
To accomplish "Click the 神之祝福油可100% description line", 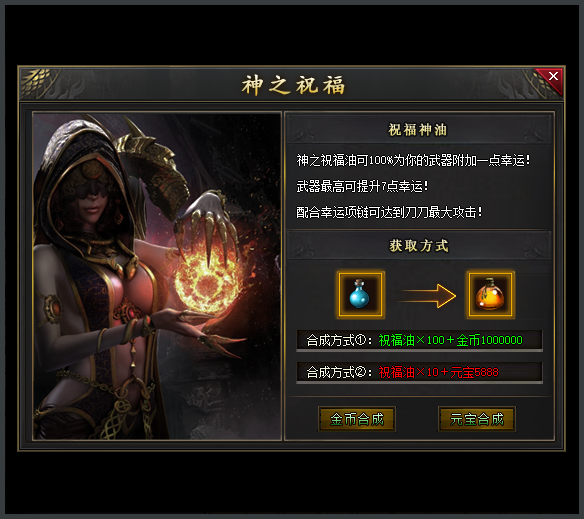I will (413, 161).
